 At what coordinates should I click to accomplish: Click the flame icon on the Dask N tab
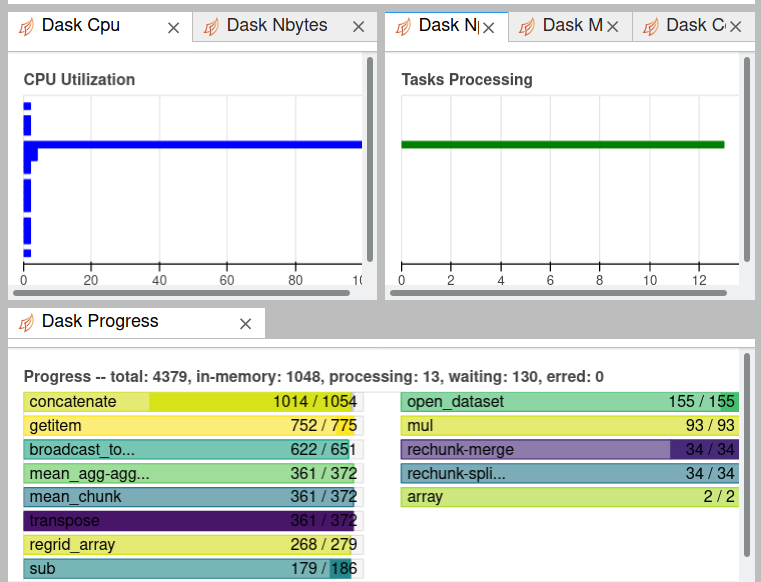point(403,27)
